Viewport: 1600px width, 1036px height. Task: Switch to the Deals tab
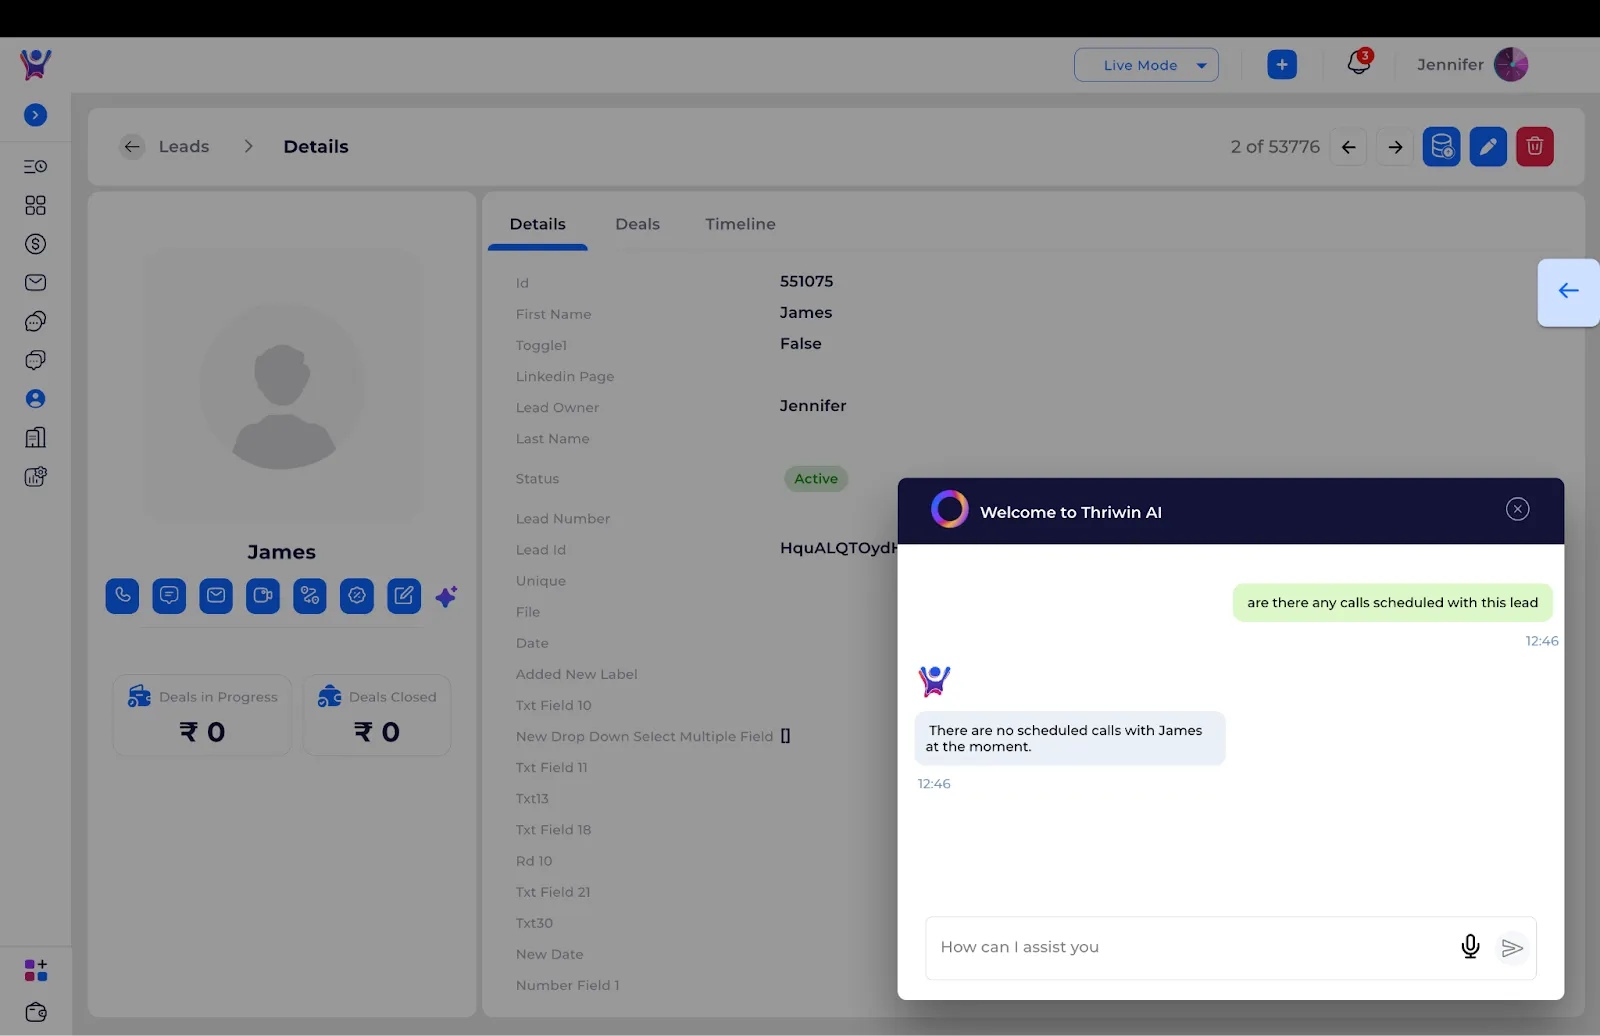[638, 225]
